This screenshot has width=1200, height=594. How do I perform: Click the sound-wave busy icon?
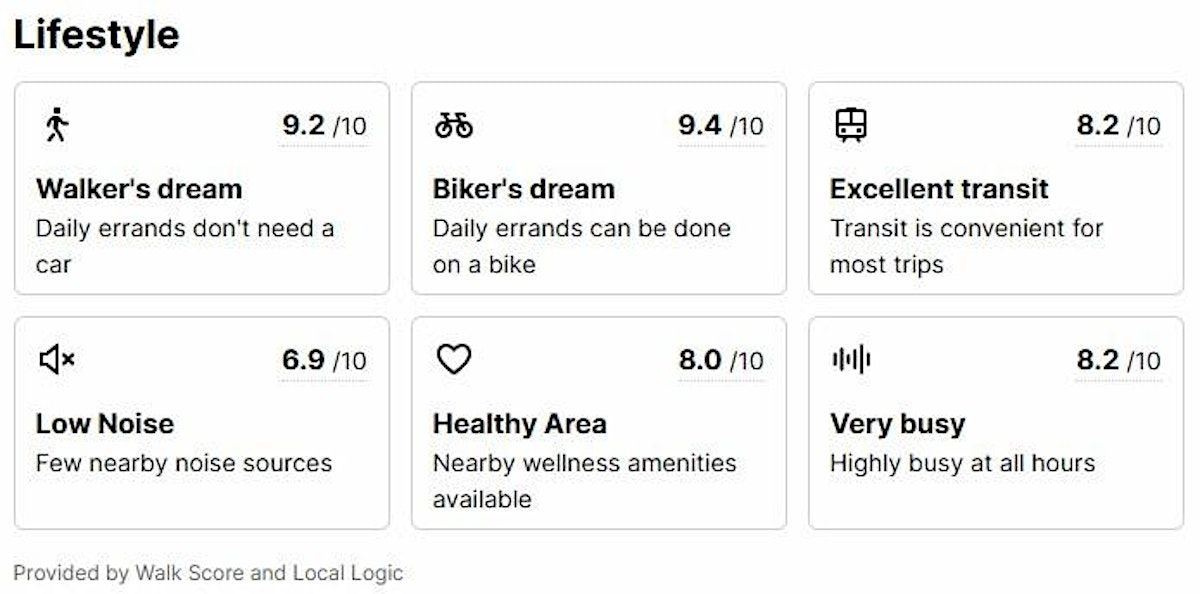(851, 359)
